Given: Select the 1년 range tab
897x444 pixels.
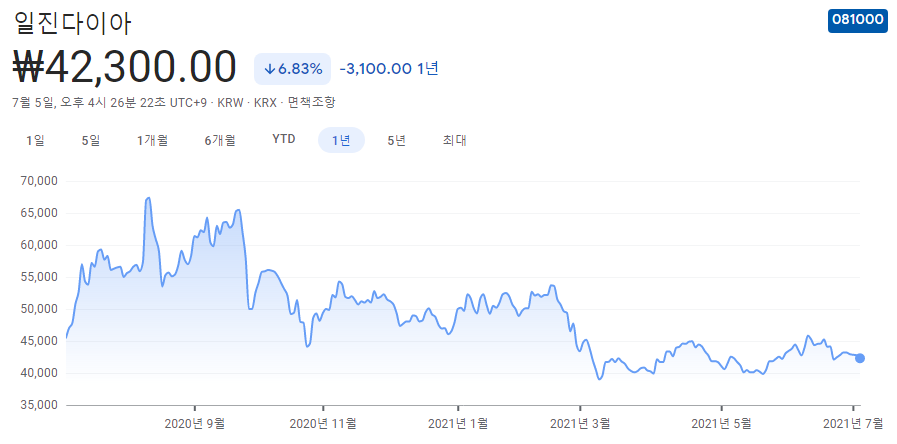Looking at the screenshot, I should 341,140.
